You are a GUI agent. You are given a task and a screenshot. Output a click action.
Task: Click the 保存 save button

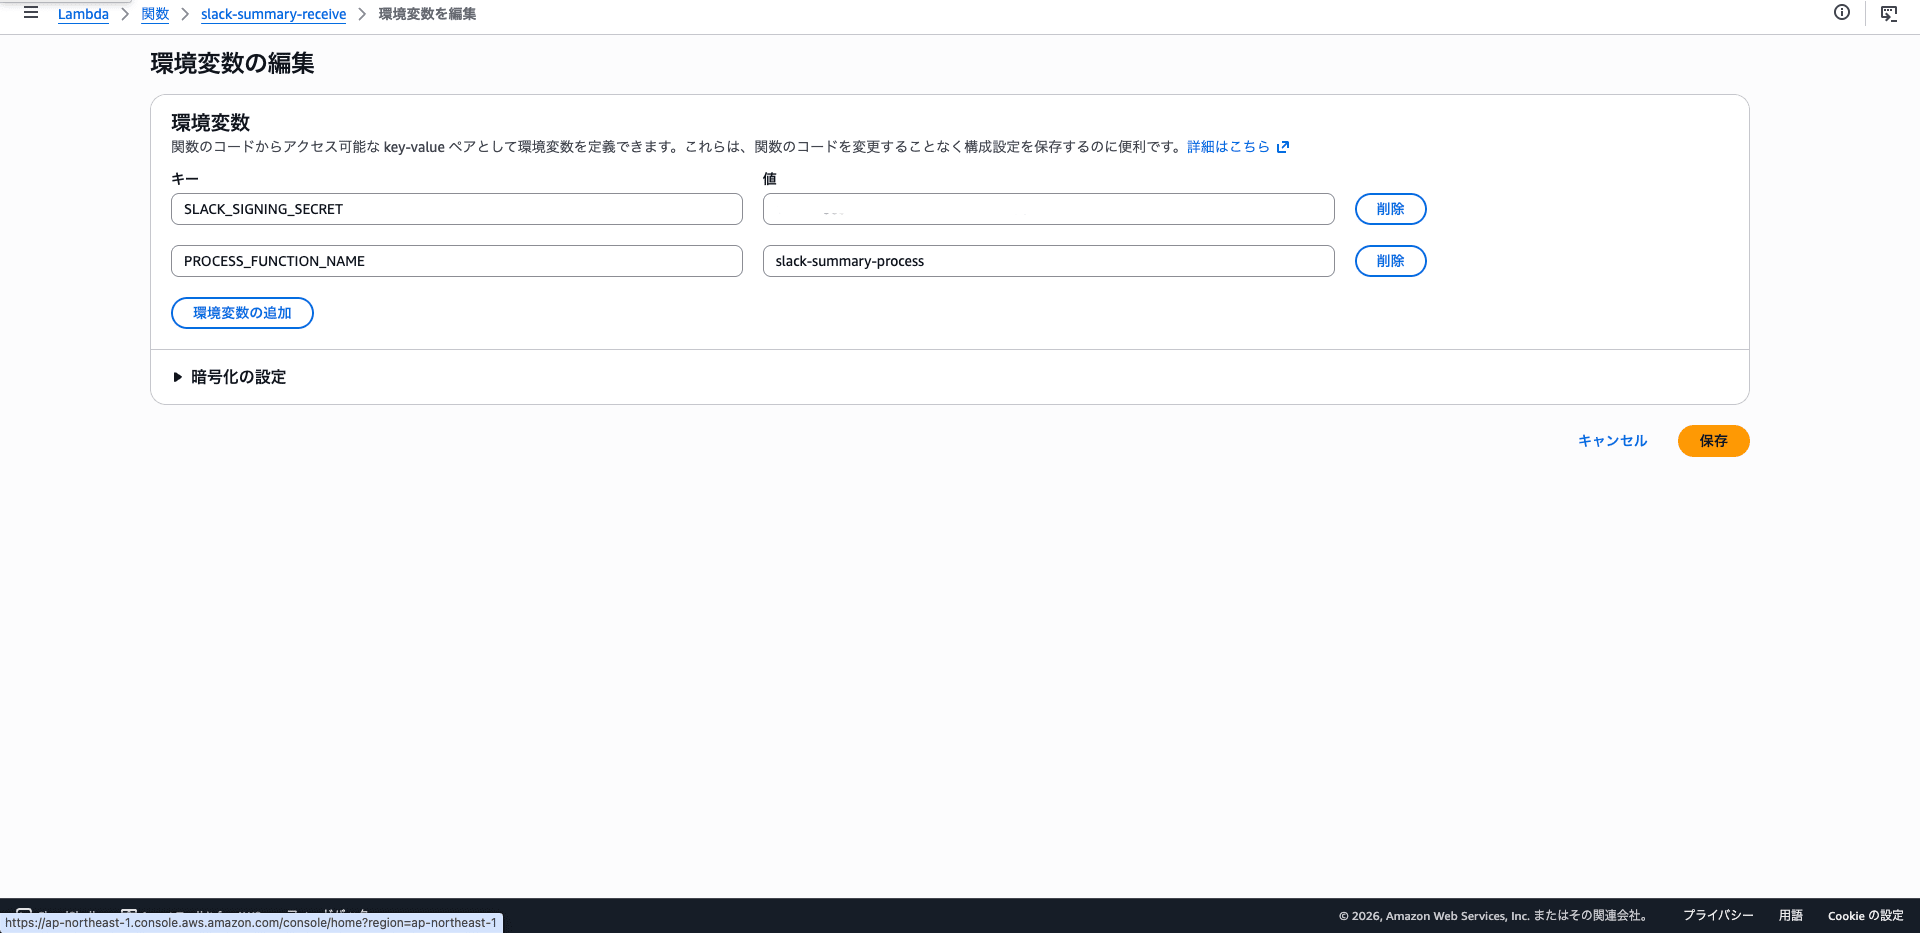point(1713,441)
